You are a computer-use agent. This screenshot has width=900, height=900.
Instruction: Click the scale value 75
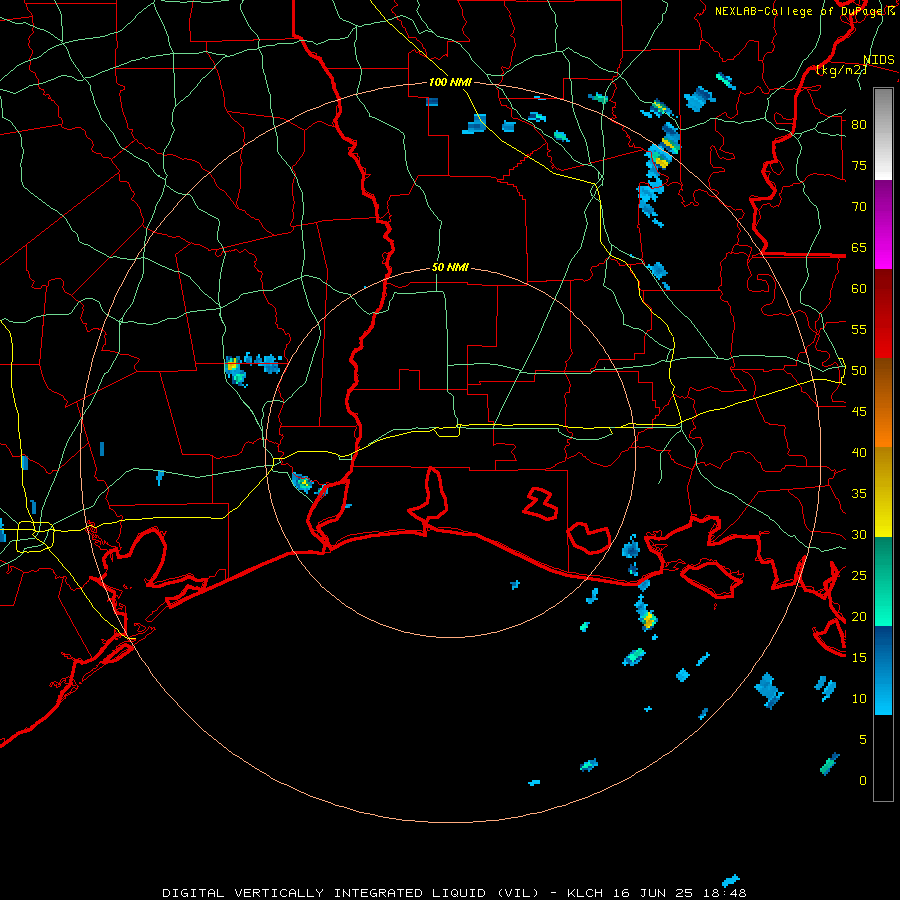(x=859, y=166)
